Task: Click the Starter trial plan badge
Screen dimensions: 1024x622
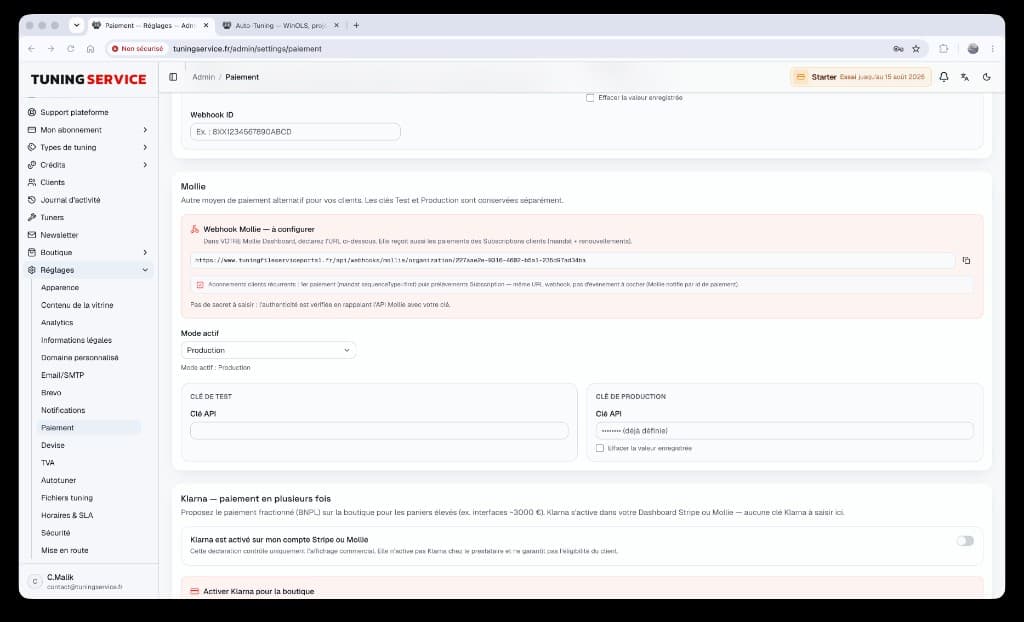Action: 861,77
